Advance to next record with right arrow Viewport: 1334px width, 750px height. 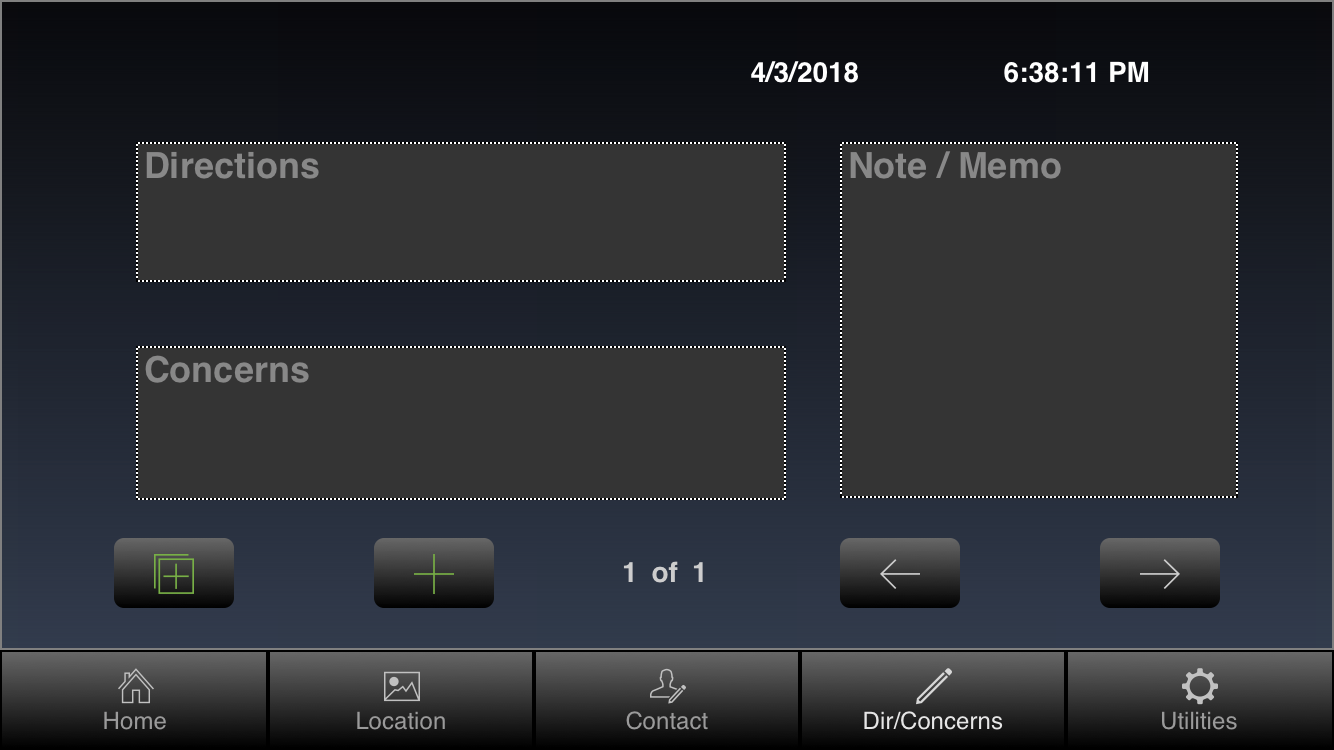pos(1160,573)
